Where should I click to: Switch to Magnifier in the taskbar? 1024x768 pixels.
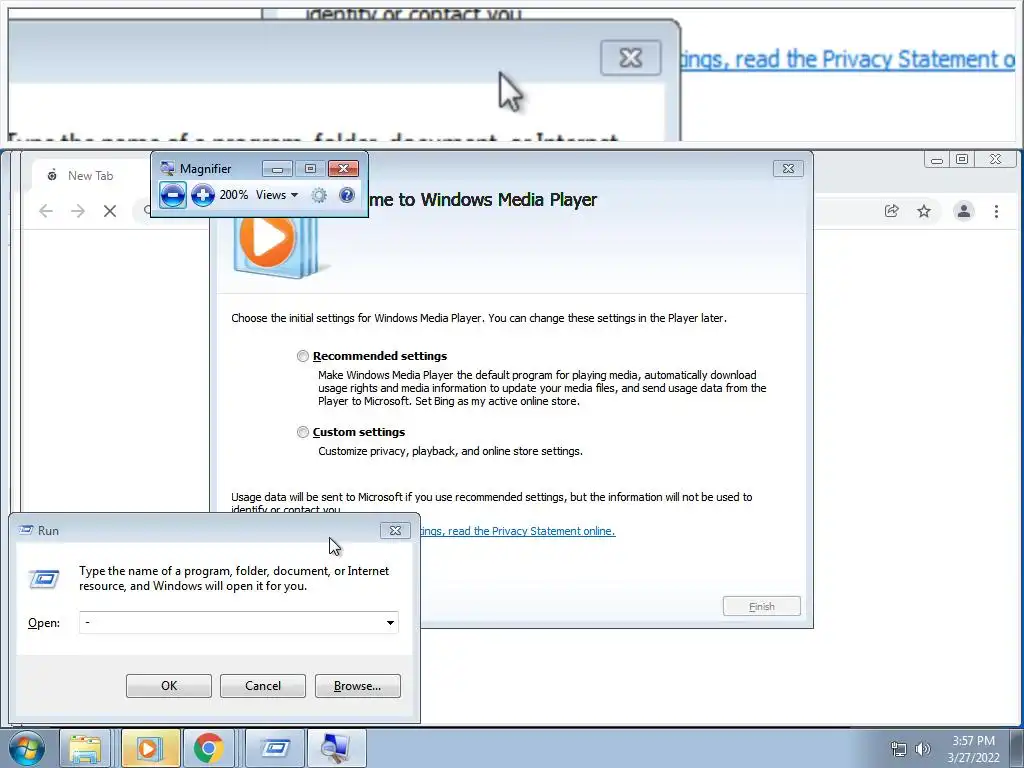336,748
